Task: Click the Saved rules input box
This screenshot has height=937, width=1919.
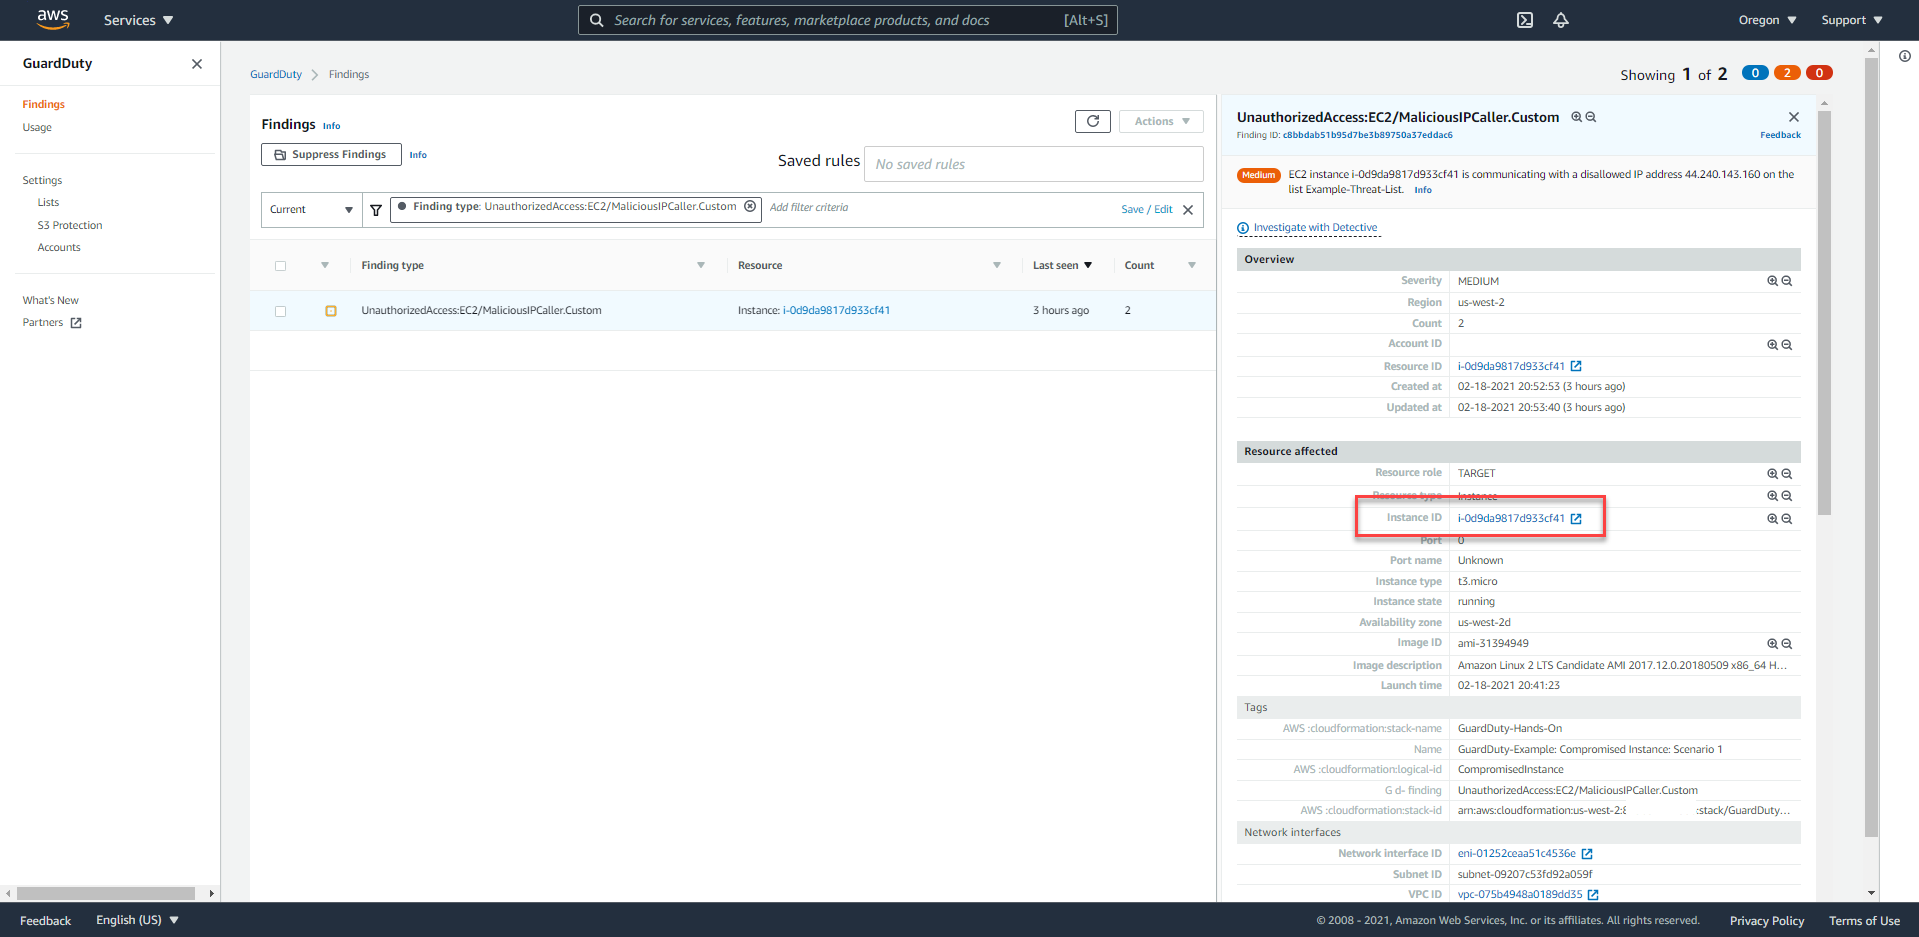Action: 1033,164
